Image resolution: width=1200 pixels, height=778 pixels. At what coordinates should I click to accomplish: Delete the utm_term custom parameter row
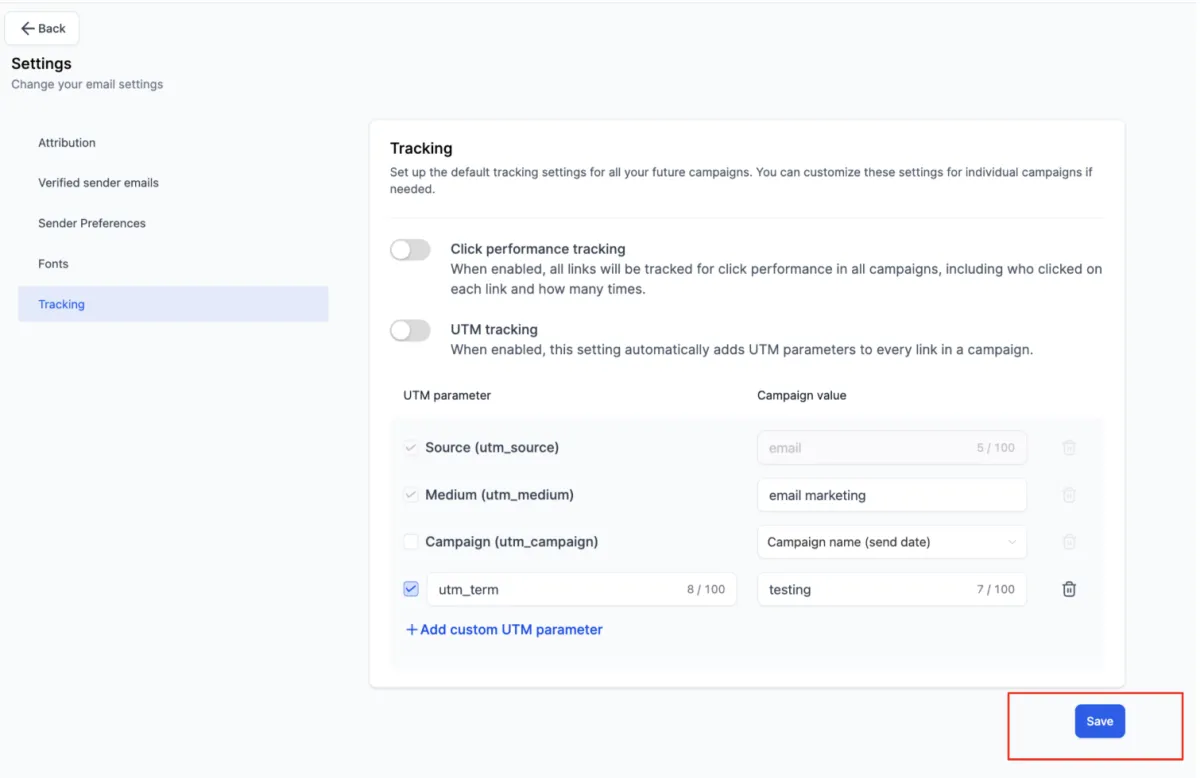pyautogui.click(x=1069, y=590)
